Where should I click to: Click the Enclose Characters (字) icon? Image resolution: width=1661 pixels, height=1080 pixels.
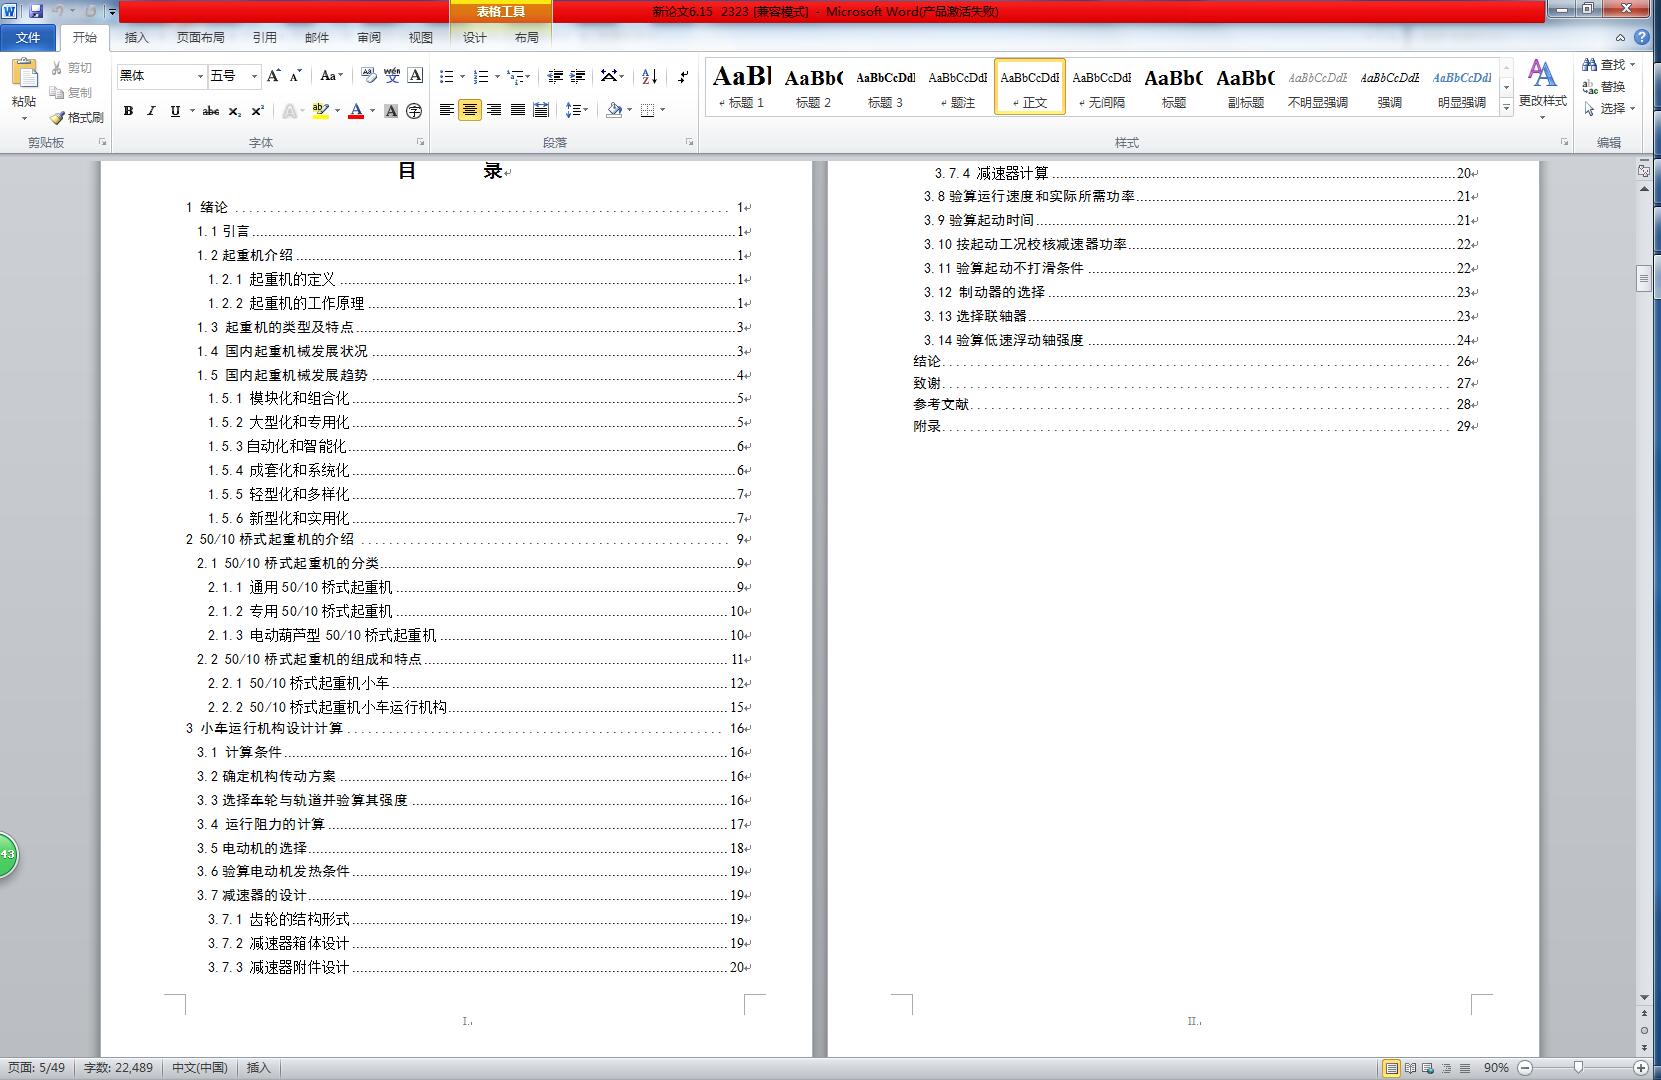[x=414, y=111]
